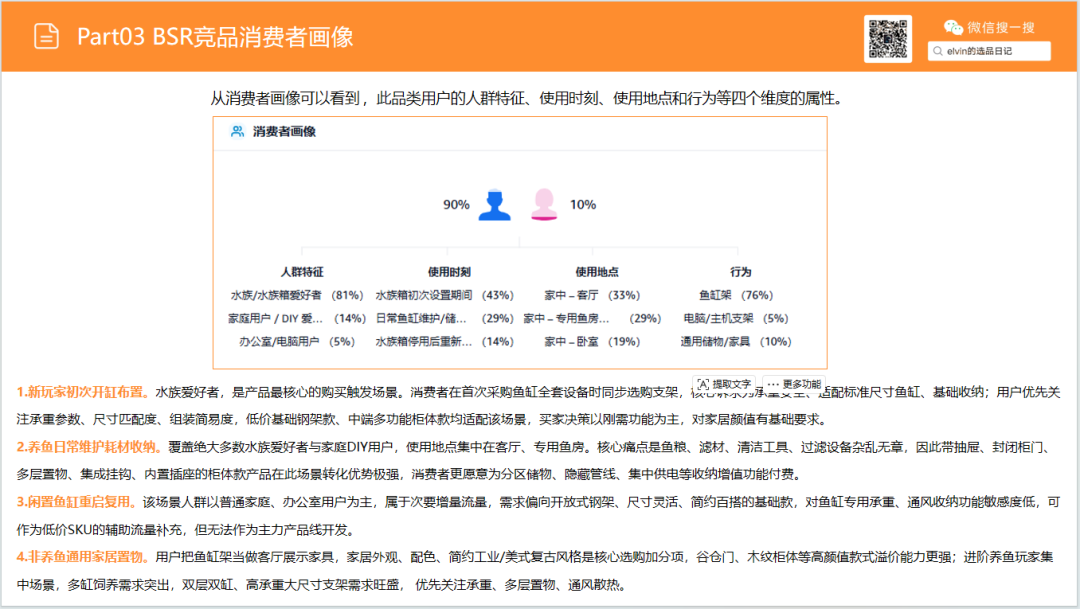
Task: Click the heading '3.闲置鱼缸重启复用。'
Action: 78,502
